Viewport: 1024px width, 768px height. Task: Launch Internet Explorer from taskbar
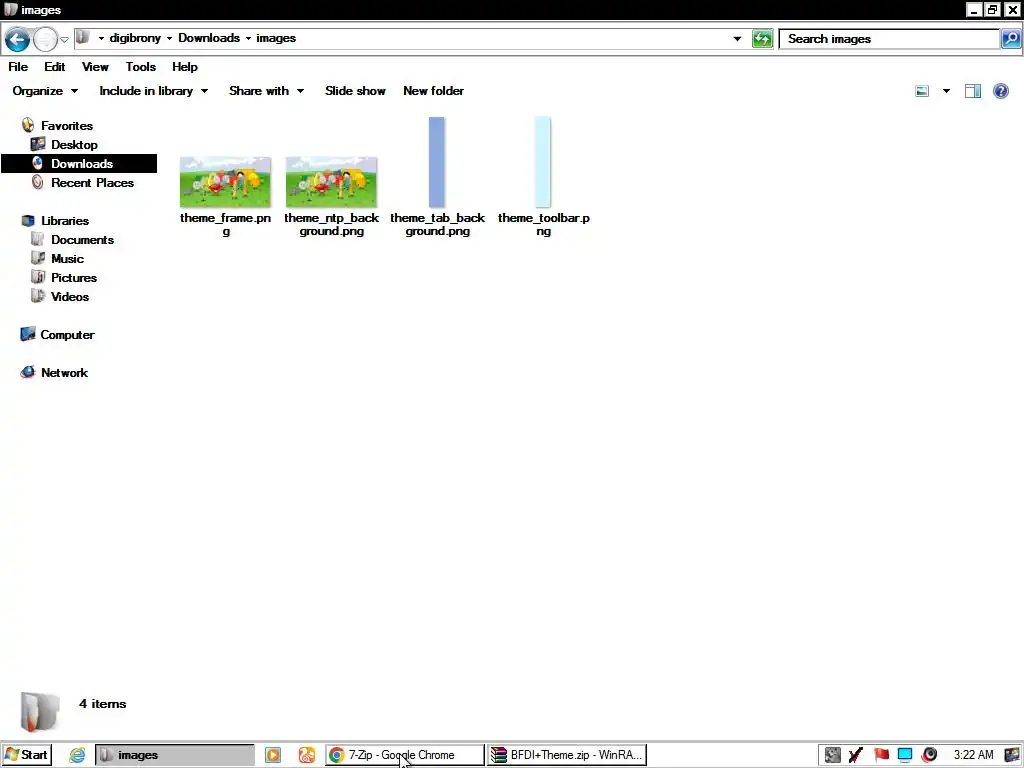77,755
